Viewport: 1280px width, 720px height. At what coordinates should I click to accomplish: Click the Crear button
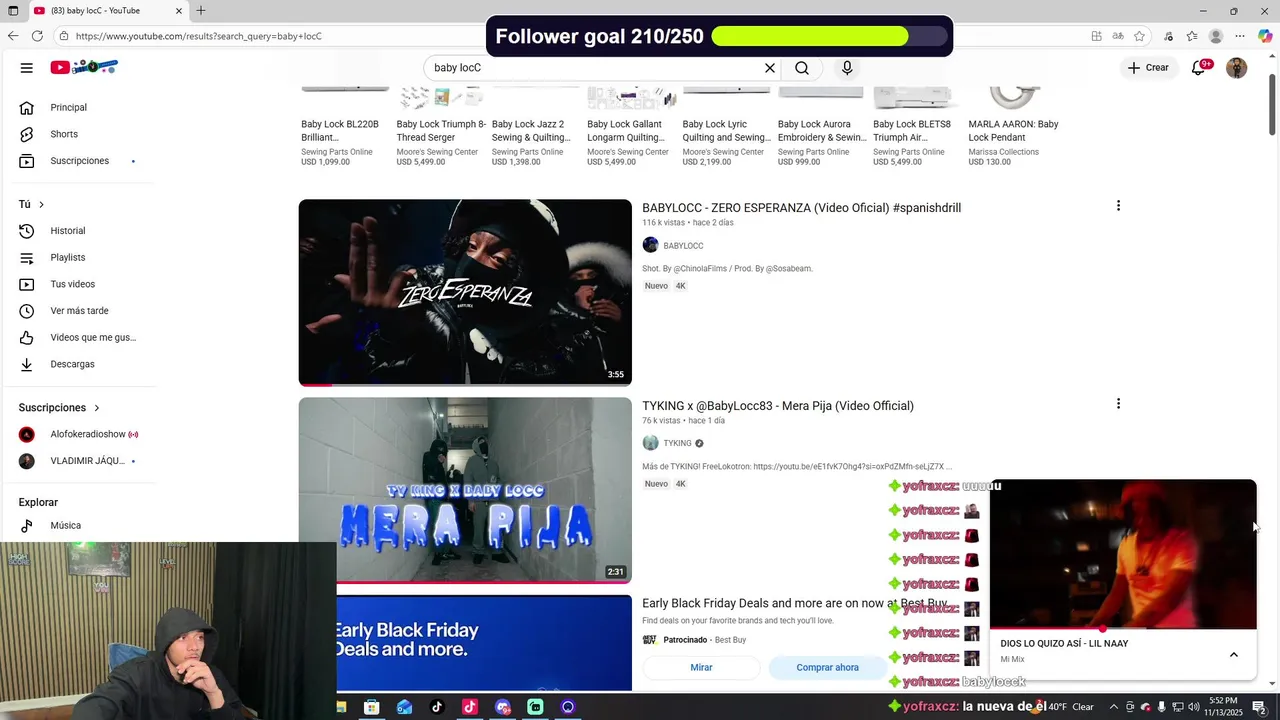pyautogui.click(x=1147, y=68)
